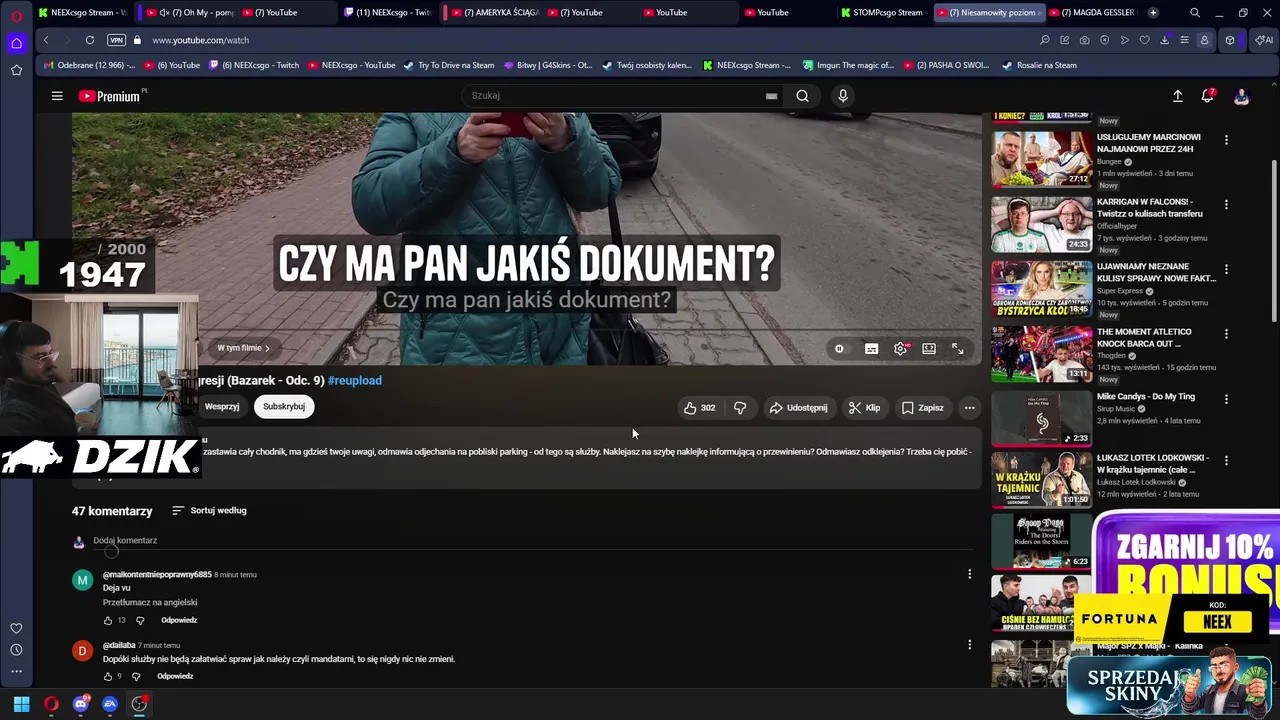Open the #reupload hashtag link
Image resolution: width=1280 pixels, height=720 pixels.
pos(355,380)
